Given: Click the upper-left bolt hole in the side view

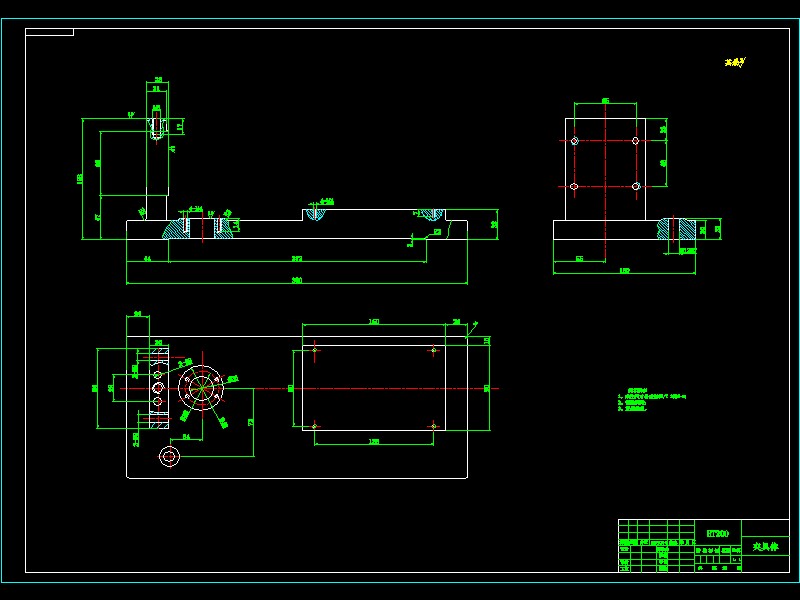Looking at the screenshot, I should [574, 141].
